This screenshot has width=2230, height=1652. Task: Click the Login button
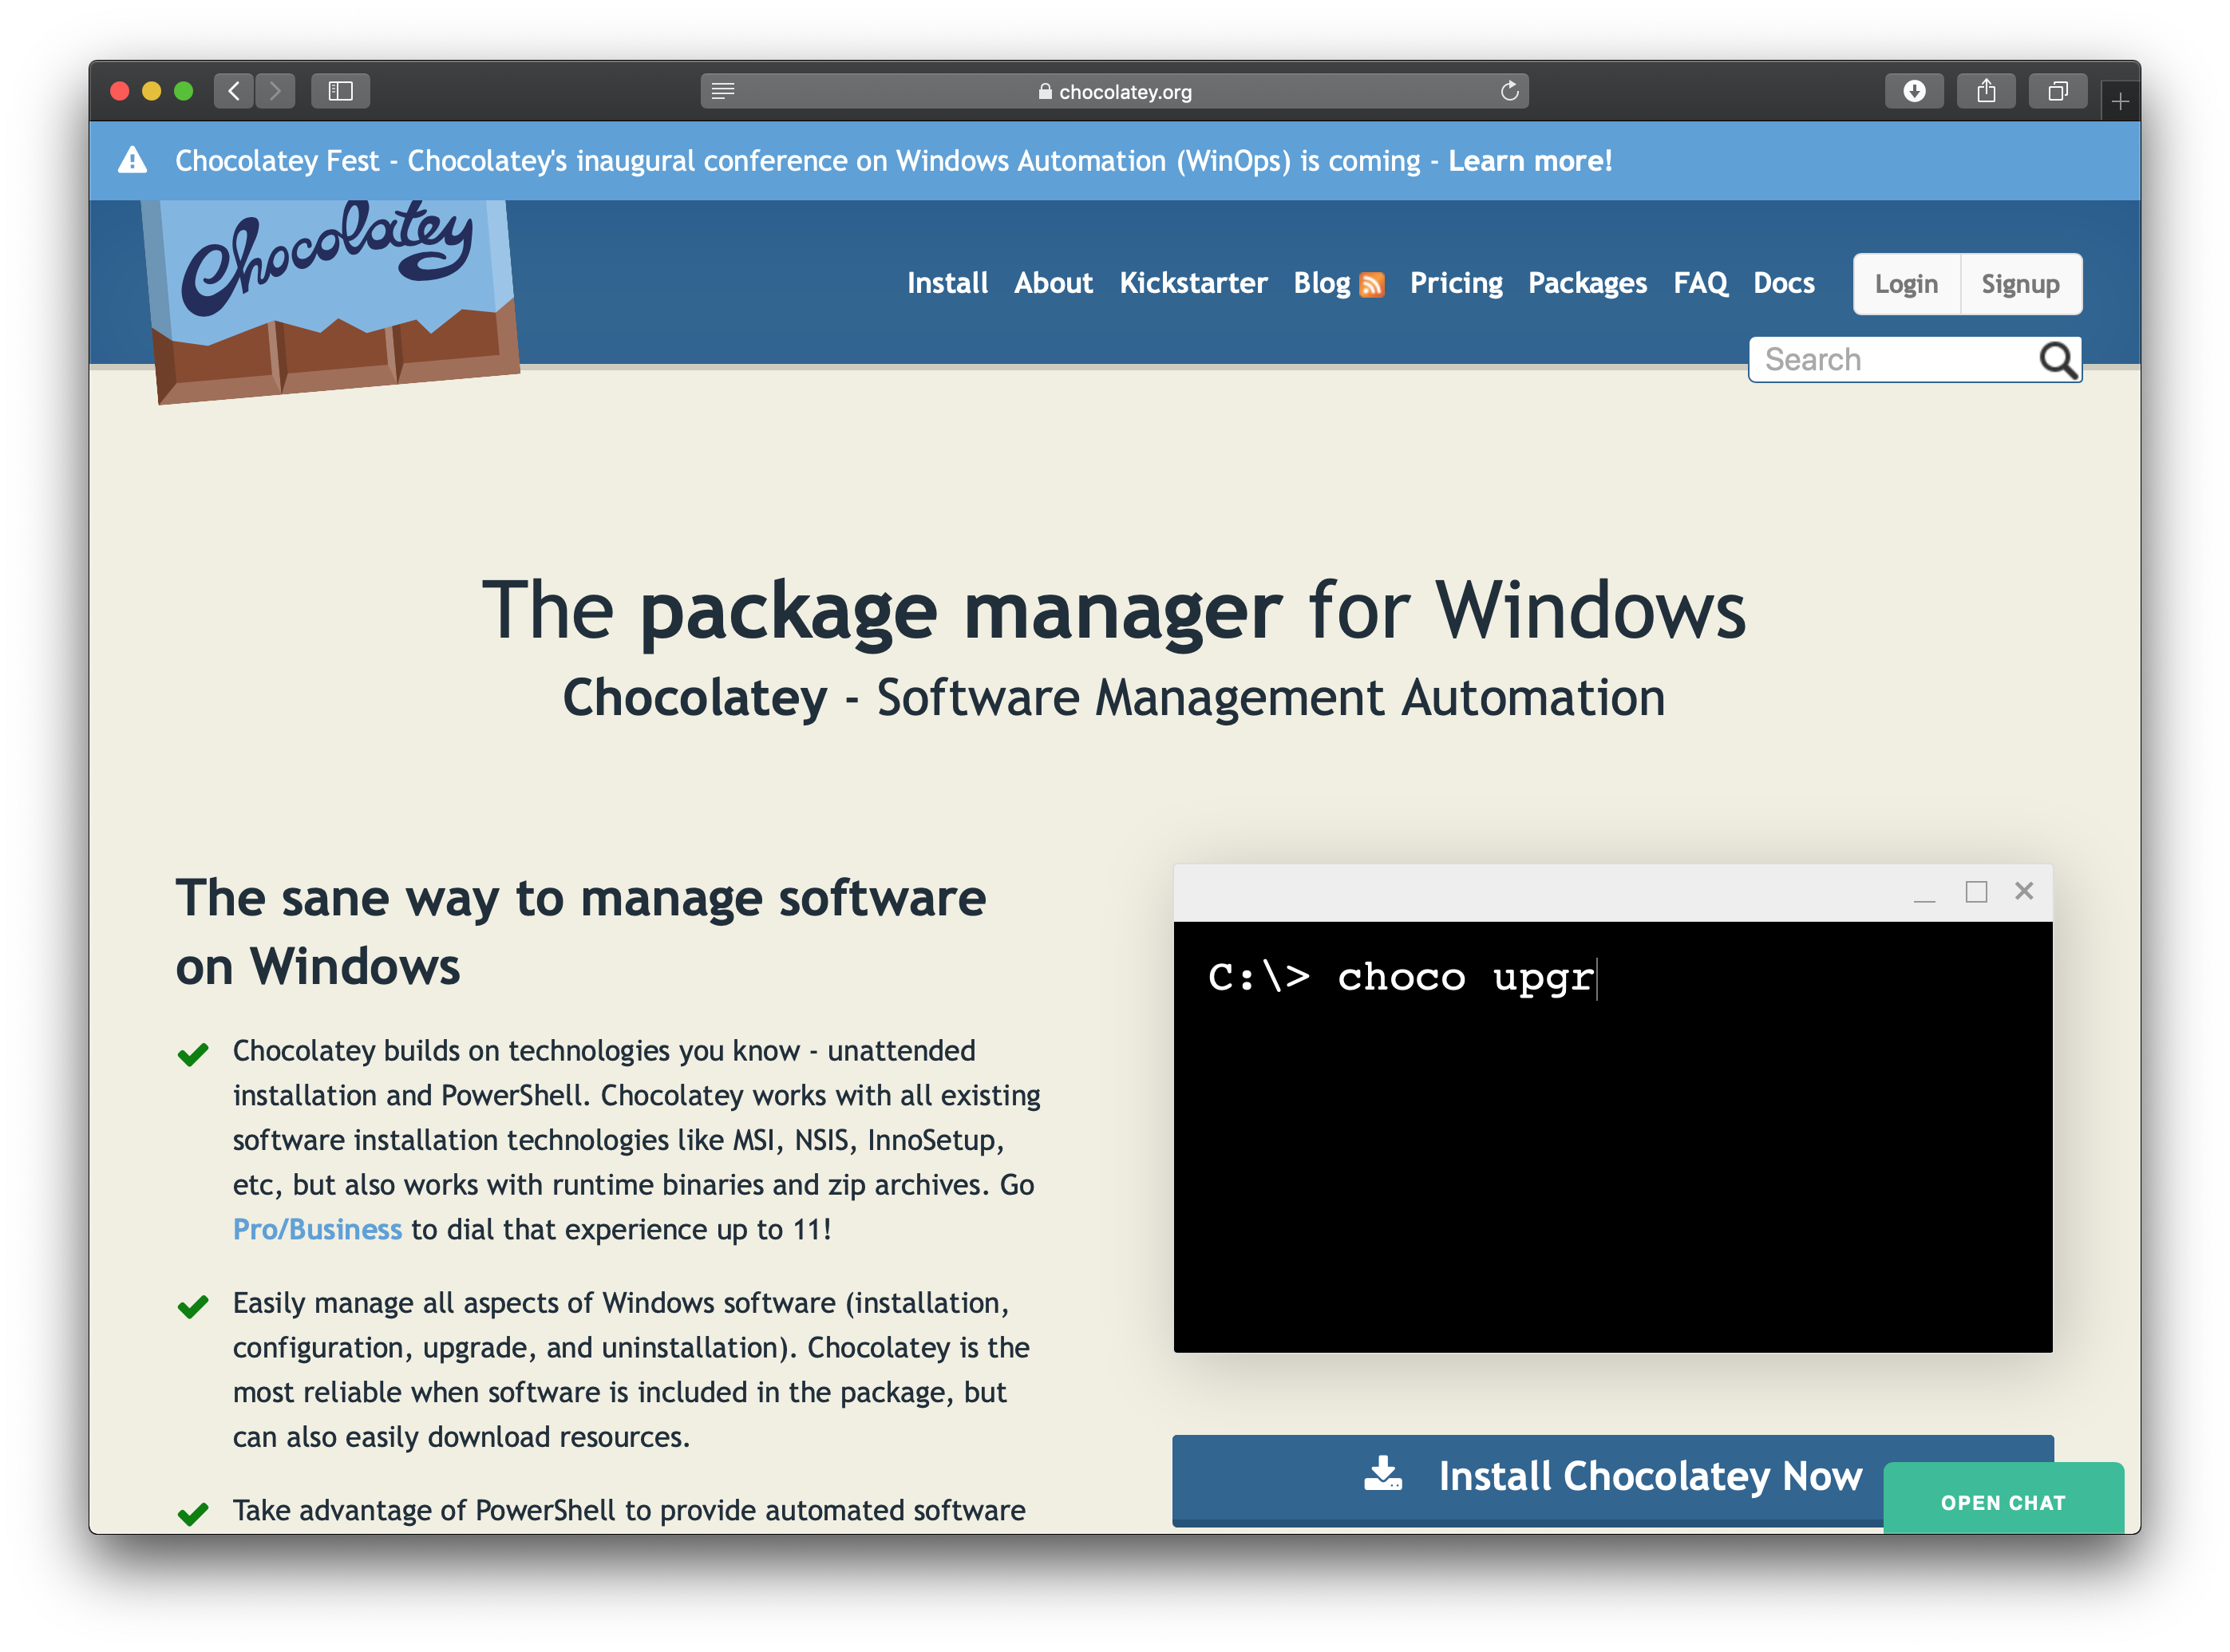(x=1906, y=284)
